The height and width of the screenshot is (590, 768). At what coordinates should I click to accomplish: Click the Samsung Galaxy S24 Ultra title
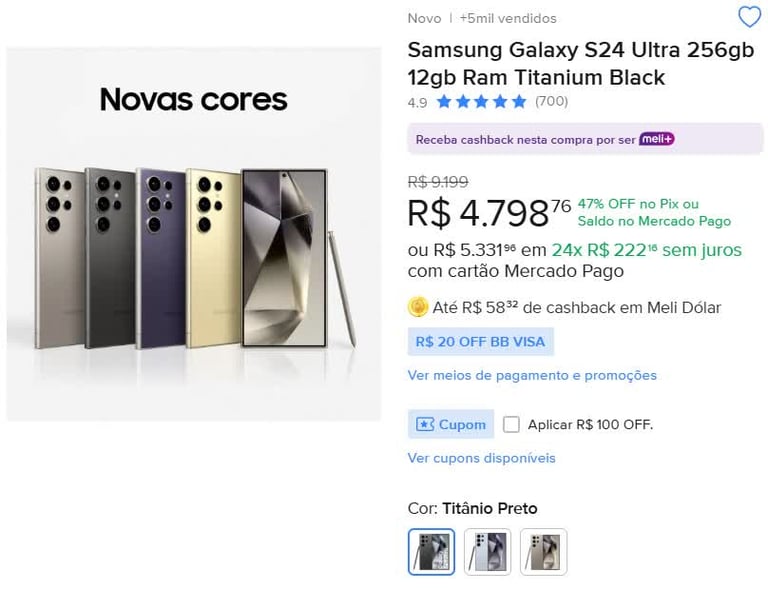(580, 63)
